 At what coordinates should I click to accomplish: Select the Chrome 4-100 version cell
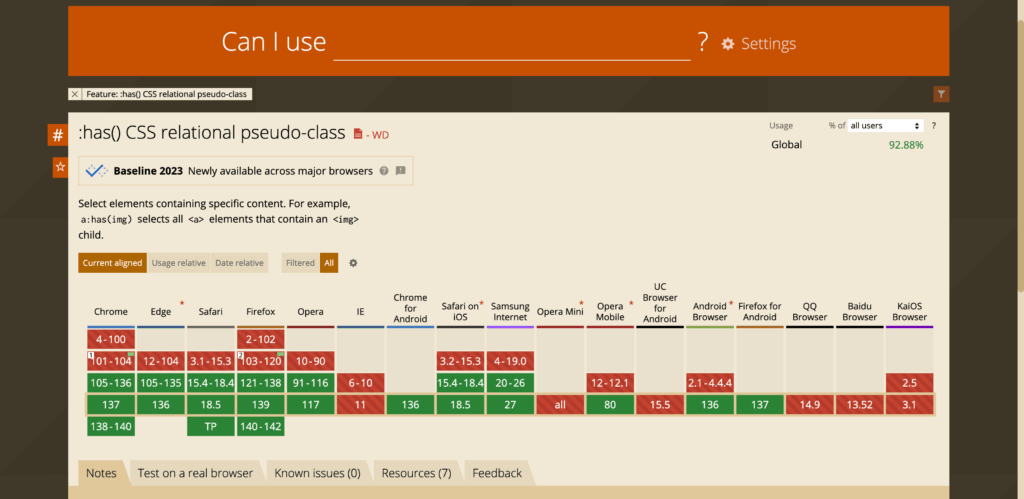[111, 340]
